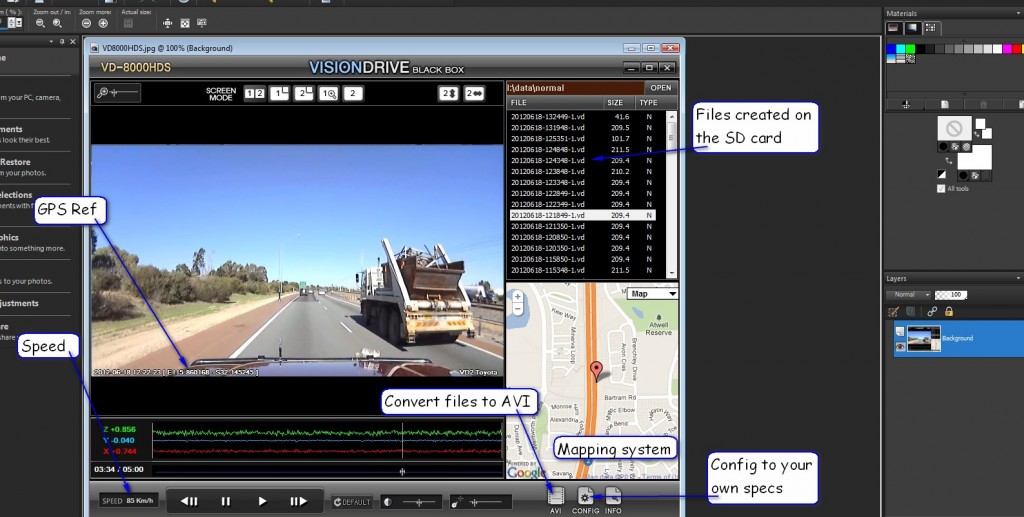Click the red location pin on the map
Screen dimensions: 1024x517
pyautogui.click(x=596, y=371)
